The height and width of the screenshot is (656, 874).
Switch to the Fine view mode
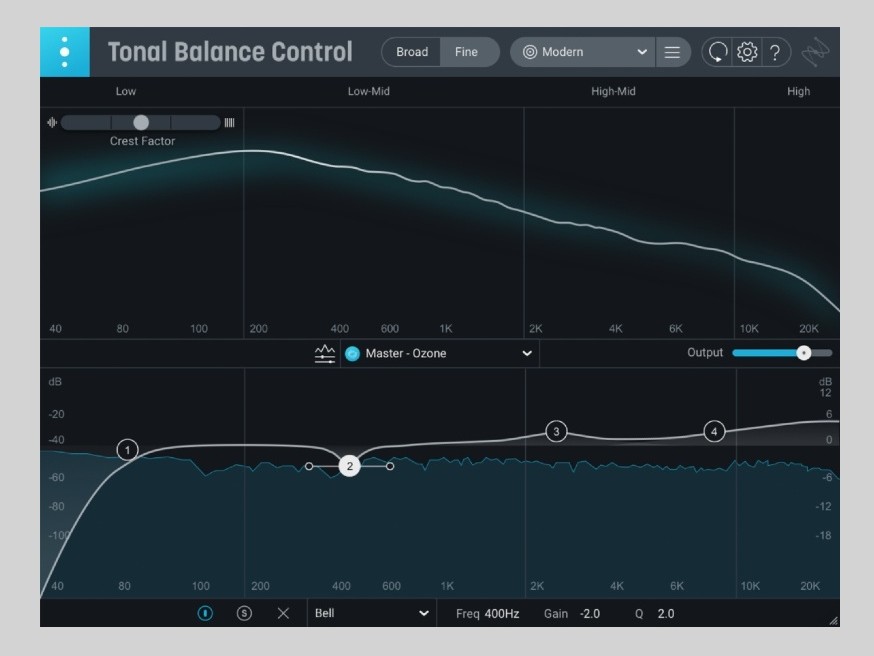(466, 52)
